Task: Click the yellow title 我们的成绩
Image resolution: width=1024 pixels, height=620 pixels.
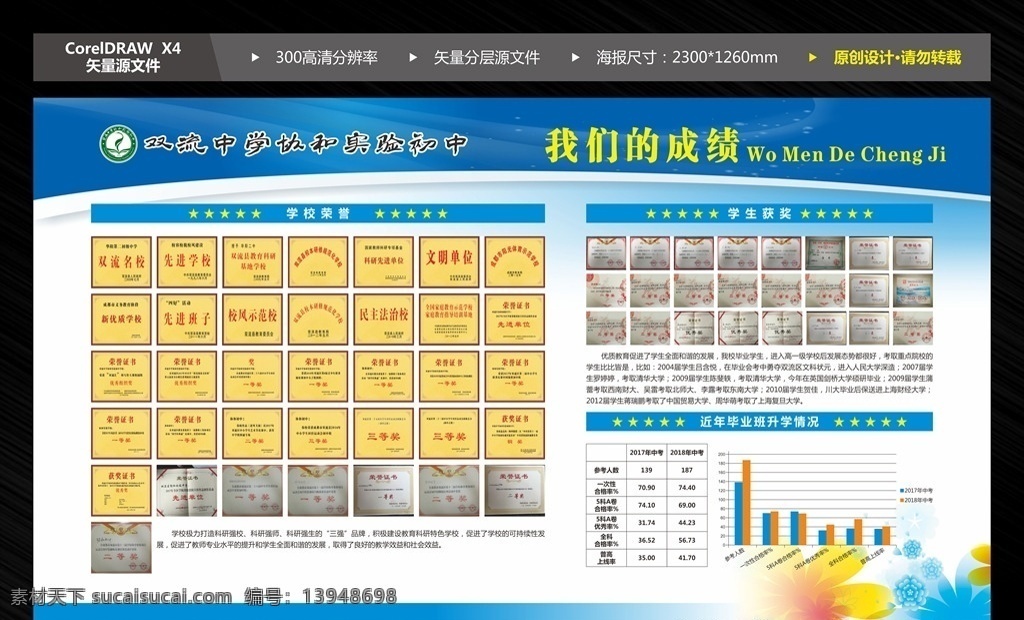Action: (x=641, y=145)
